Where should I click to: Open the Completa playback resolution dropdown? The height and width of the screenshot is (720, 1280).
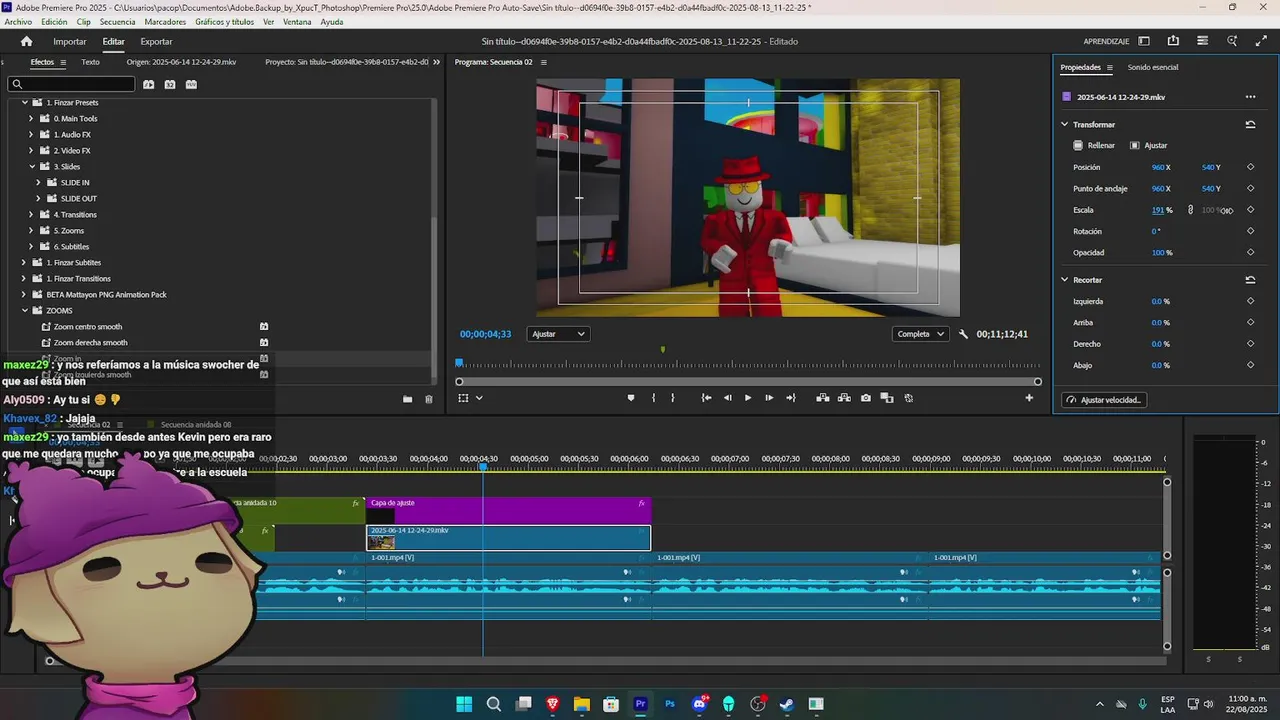pos(920,334)
